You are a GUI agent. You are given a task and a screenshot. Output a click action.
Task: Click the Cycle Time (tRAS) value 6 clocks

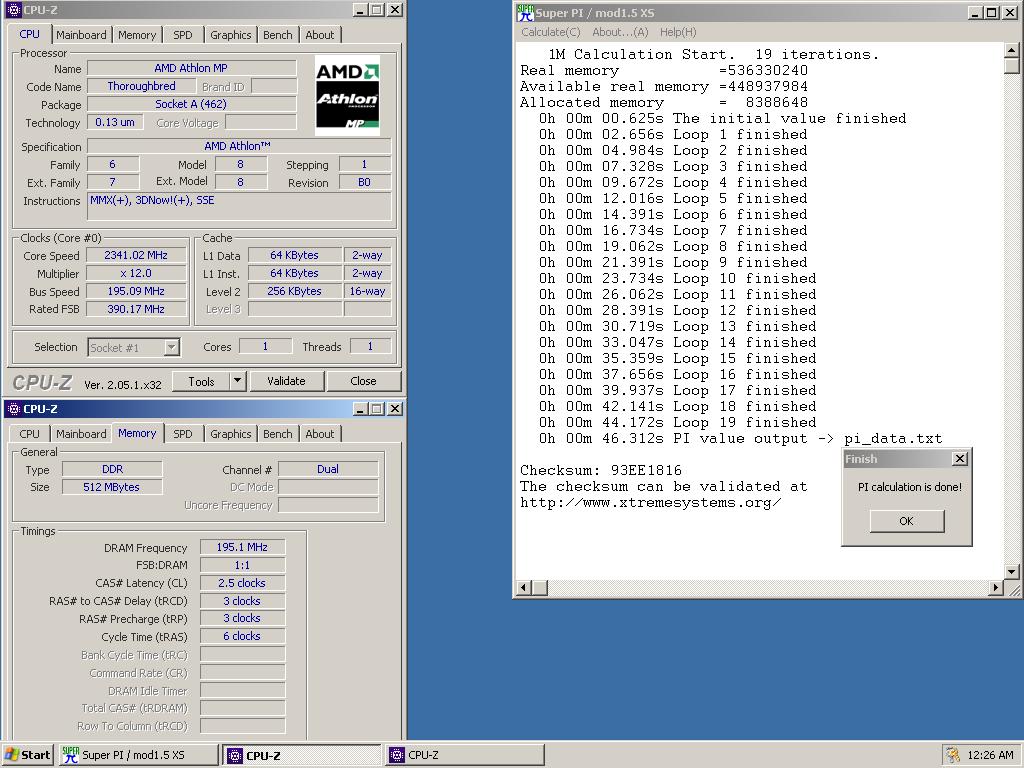(242, 636)
